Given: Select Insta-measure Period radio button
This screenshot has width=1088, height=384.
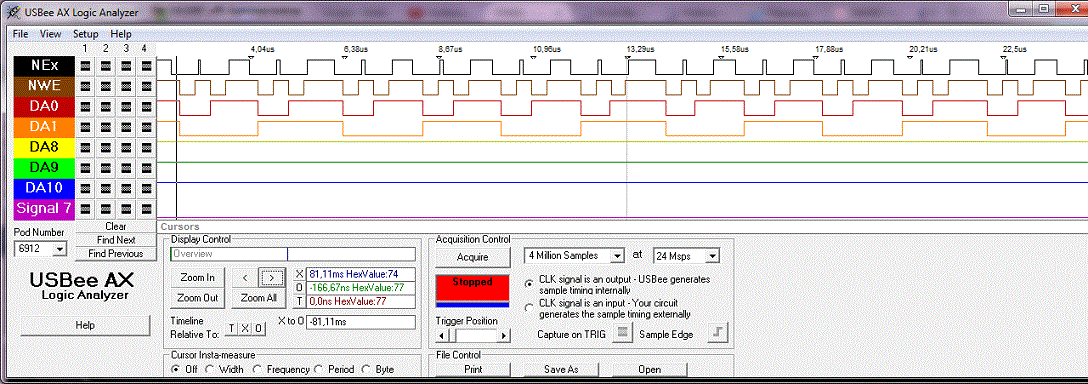Looking at the screenshot, I should [319, 369].
